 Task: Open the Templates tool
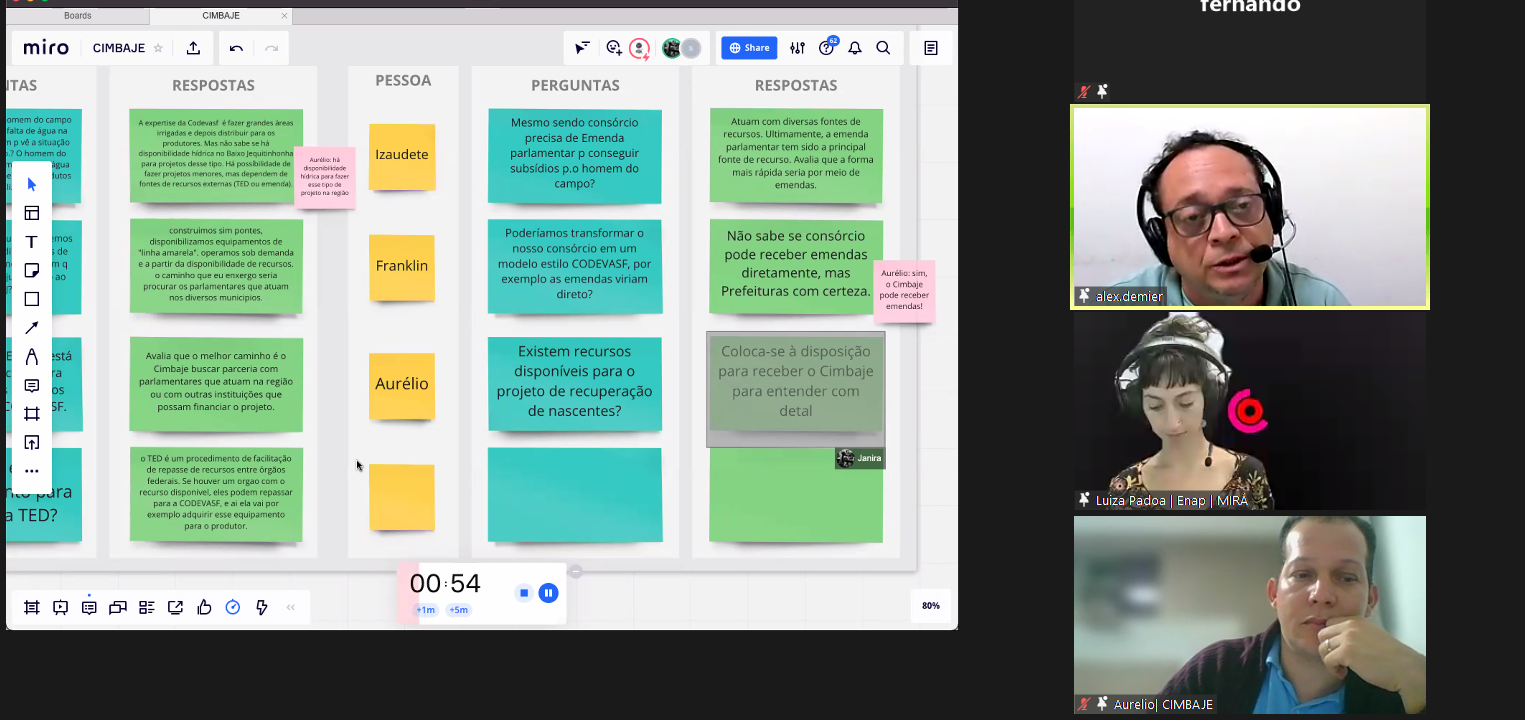click(x=31, y=213)
